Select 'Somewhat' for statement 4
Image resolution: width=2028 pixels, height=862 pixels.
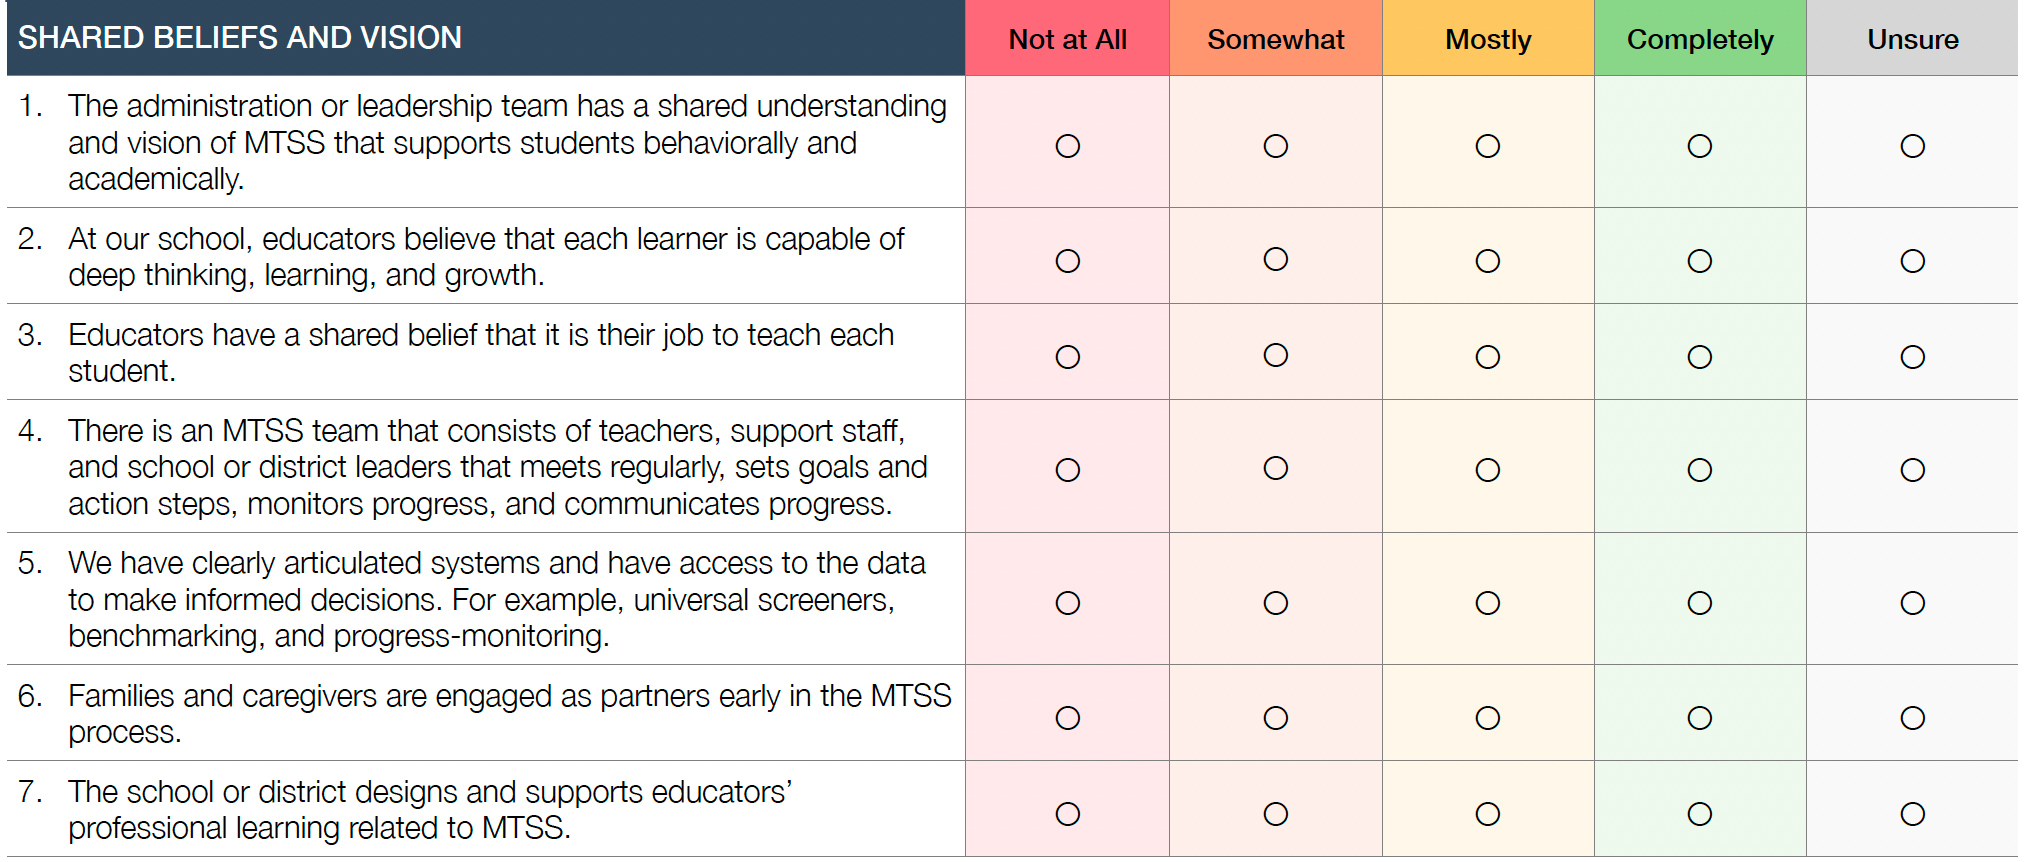(1275, 468)
